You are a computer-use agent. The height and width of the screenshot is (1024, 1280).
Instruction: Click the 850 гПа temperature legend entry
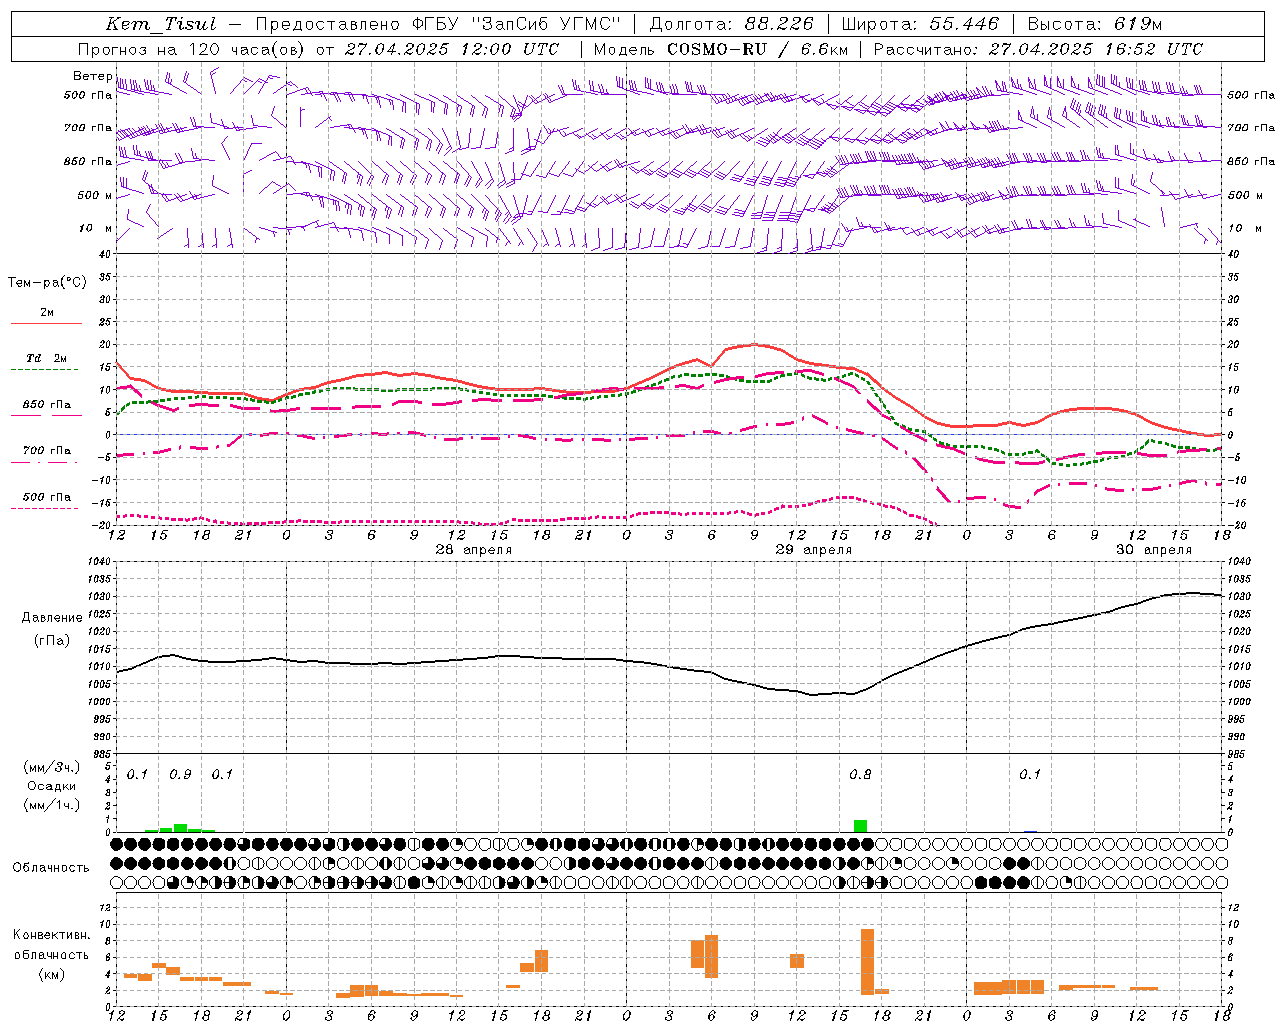click(46, 405)
